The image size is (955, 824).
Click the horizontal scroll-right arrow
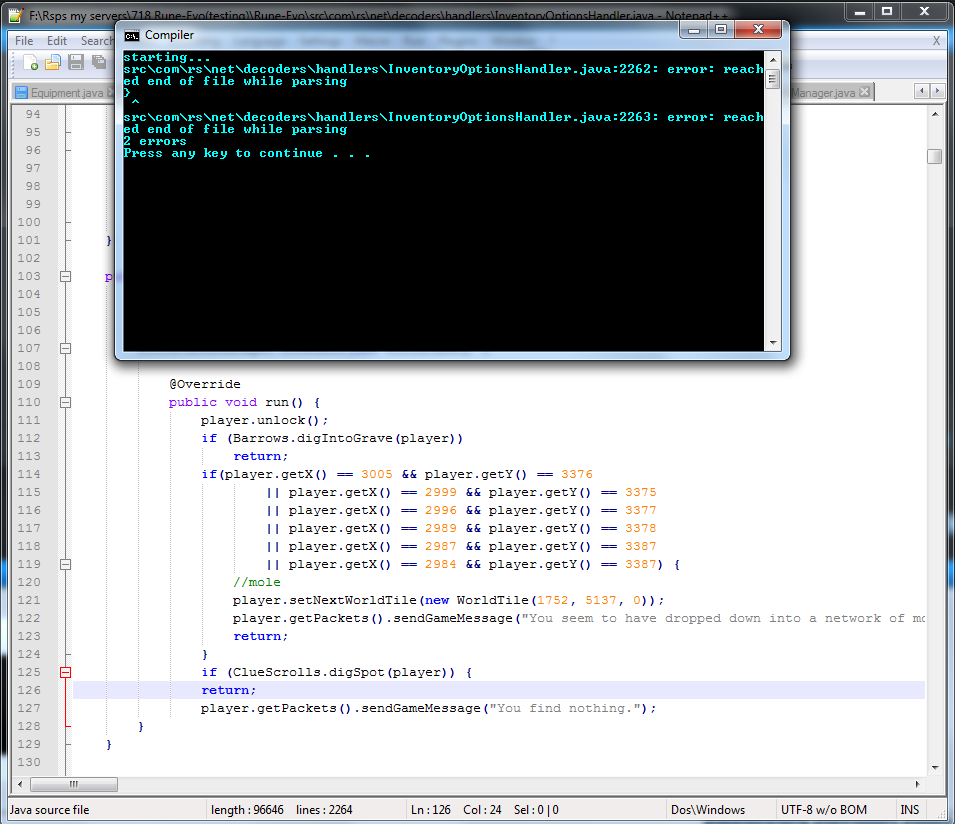pyautogui.click(x=917, y=784)
